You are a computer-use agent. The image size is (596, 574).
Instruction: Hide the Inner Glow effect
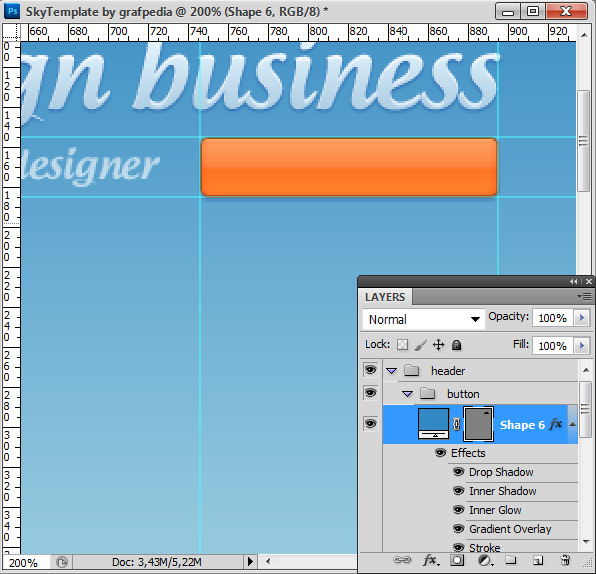[x=458, y=510]
